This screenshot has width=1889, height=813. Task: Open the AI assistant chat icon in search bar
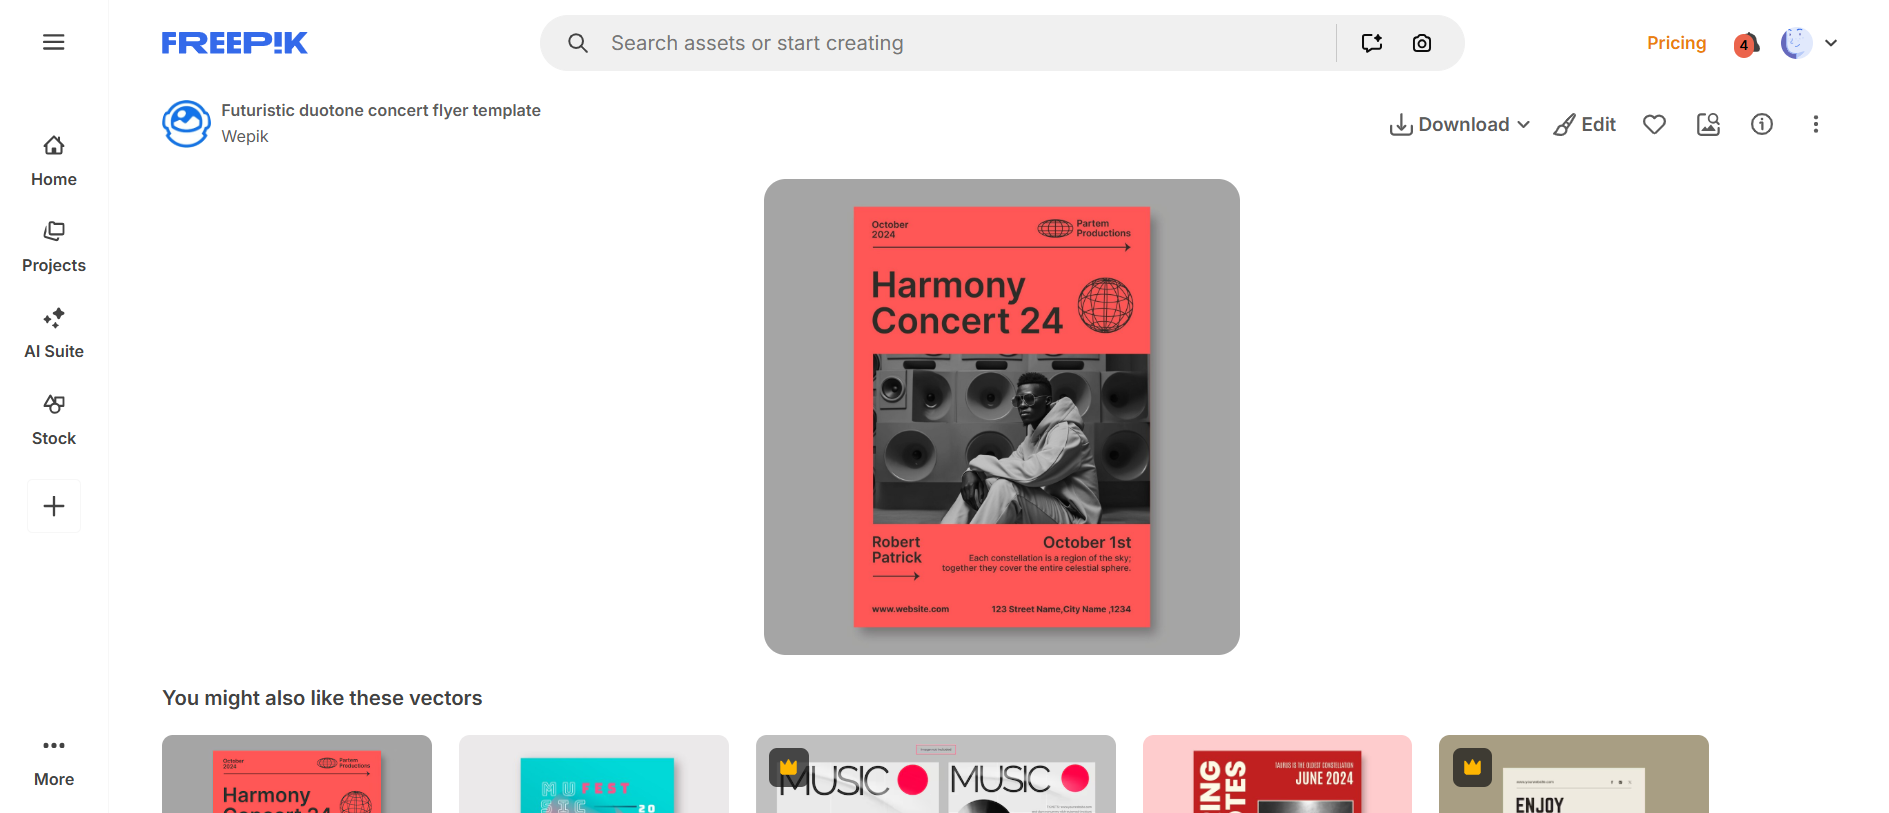[1372, 43]
